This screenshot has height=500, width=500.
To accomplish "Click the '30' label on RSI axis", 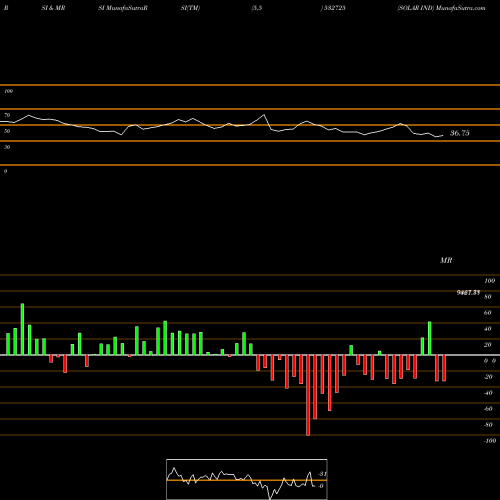I will pyautogui.click(x=7, y=147).
